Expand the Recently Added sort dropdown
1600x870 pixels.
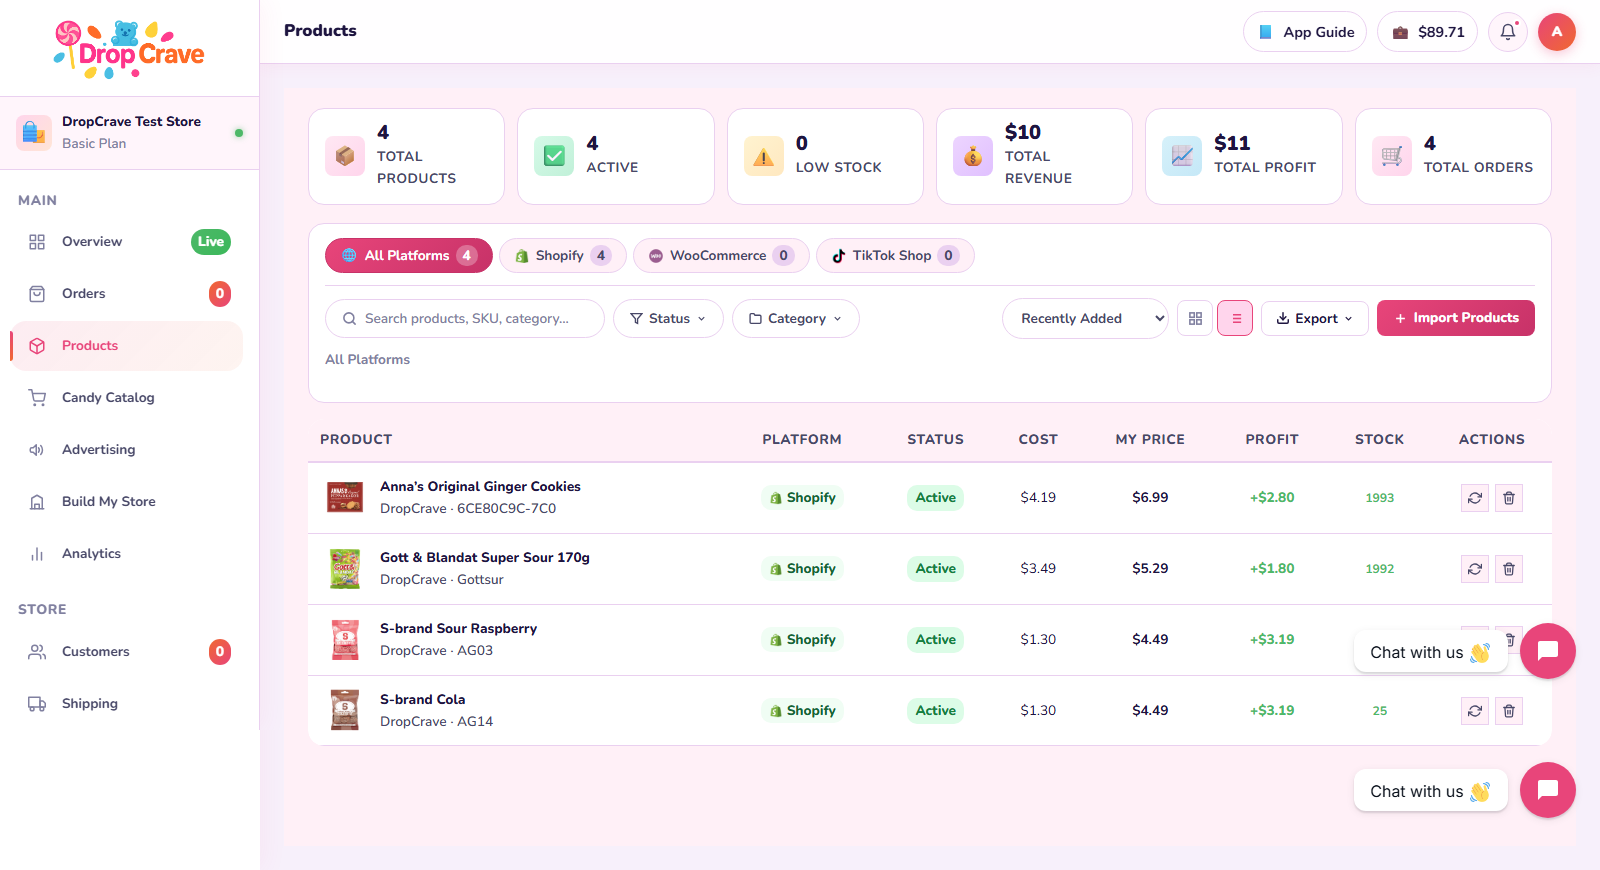(1085, 318)
